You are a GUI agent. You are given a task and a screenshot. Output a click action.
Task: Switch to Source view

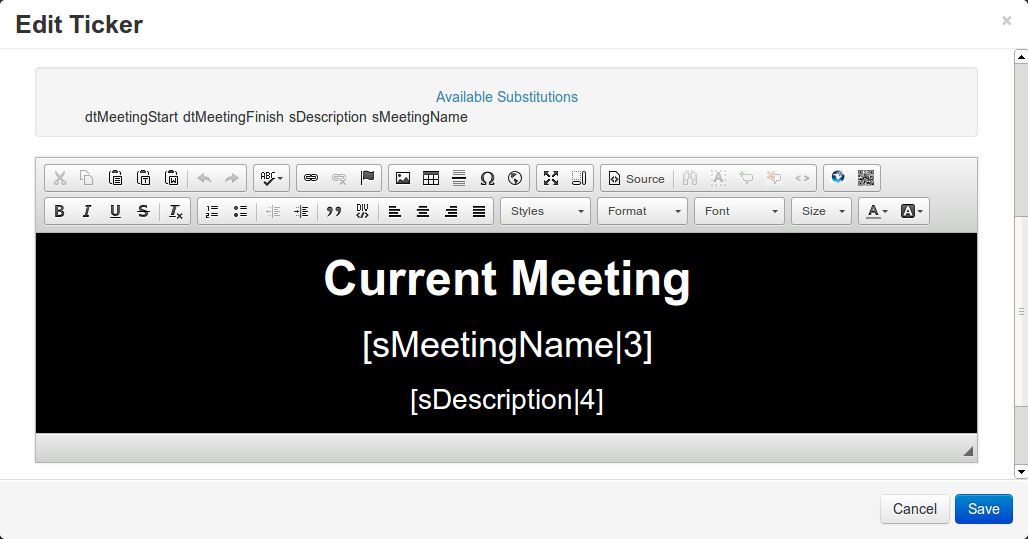click(636, 178)
